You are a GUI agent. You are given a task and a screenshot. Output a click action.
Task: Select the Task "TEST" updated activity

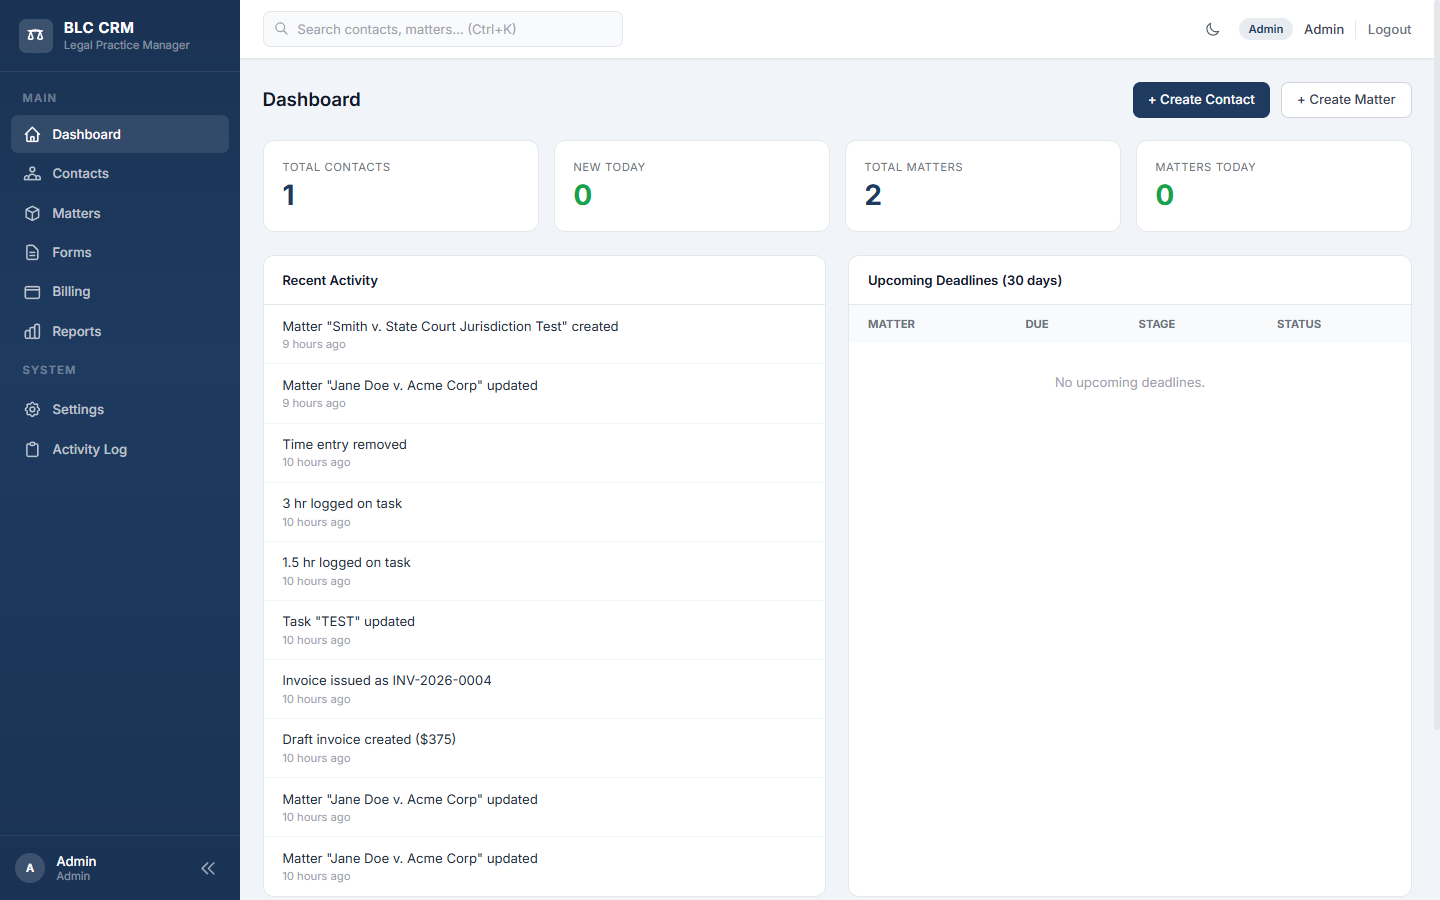(x=544, y=630)
